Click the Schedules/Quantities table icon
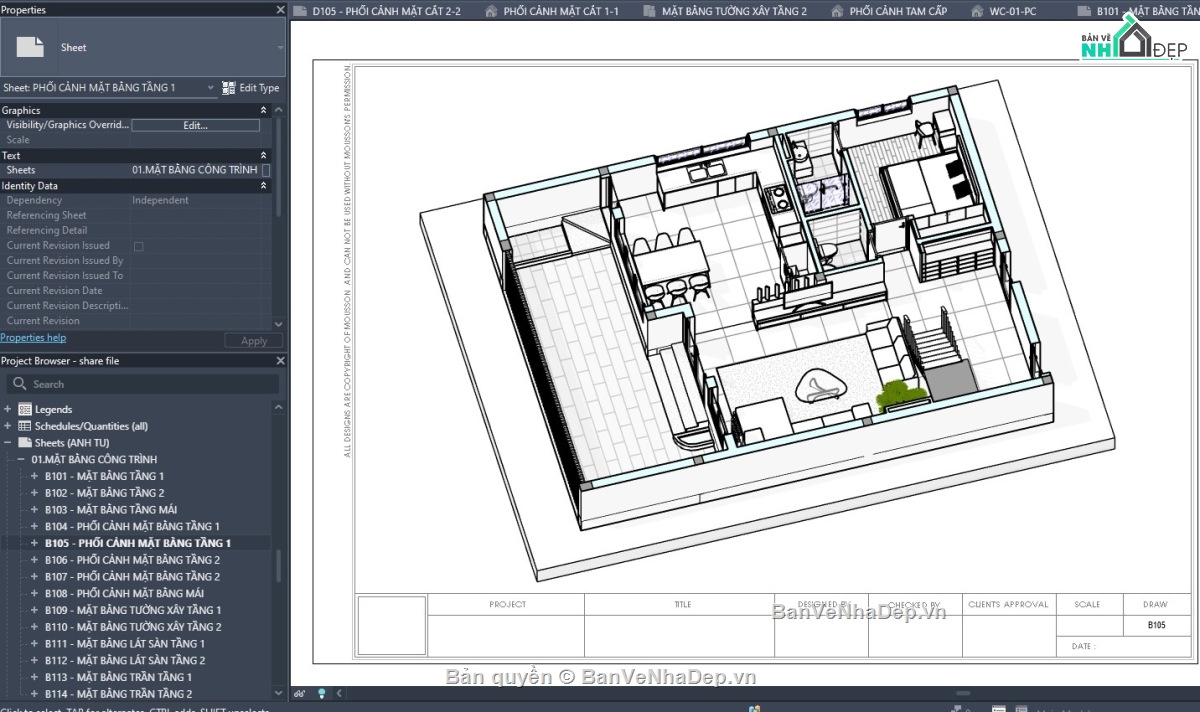Screen dimensions: 1200x712 [x=25, y=426]
